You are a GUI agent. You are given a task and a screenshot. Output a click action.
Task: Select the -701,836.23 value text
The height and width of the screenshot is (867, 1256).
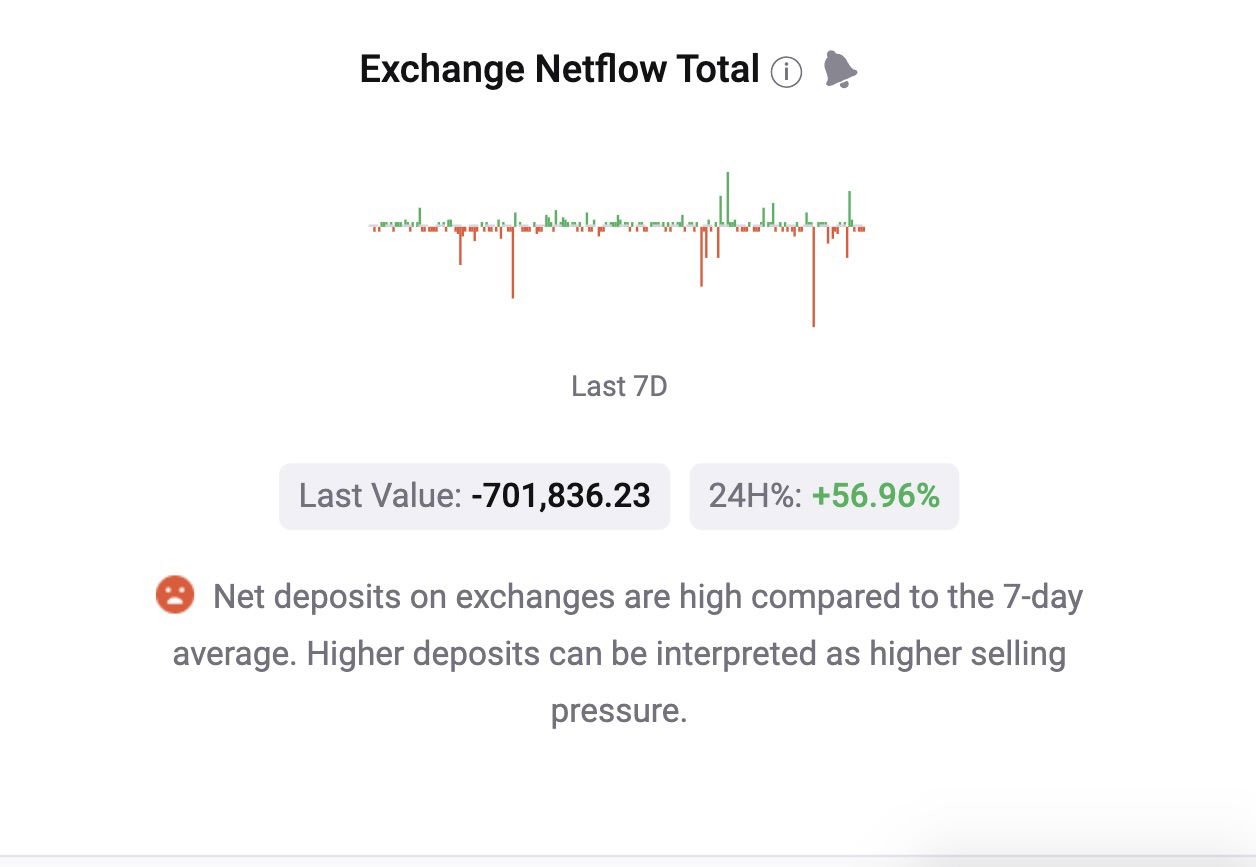click(x=561, y=496)
